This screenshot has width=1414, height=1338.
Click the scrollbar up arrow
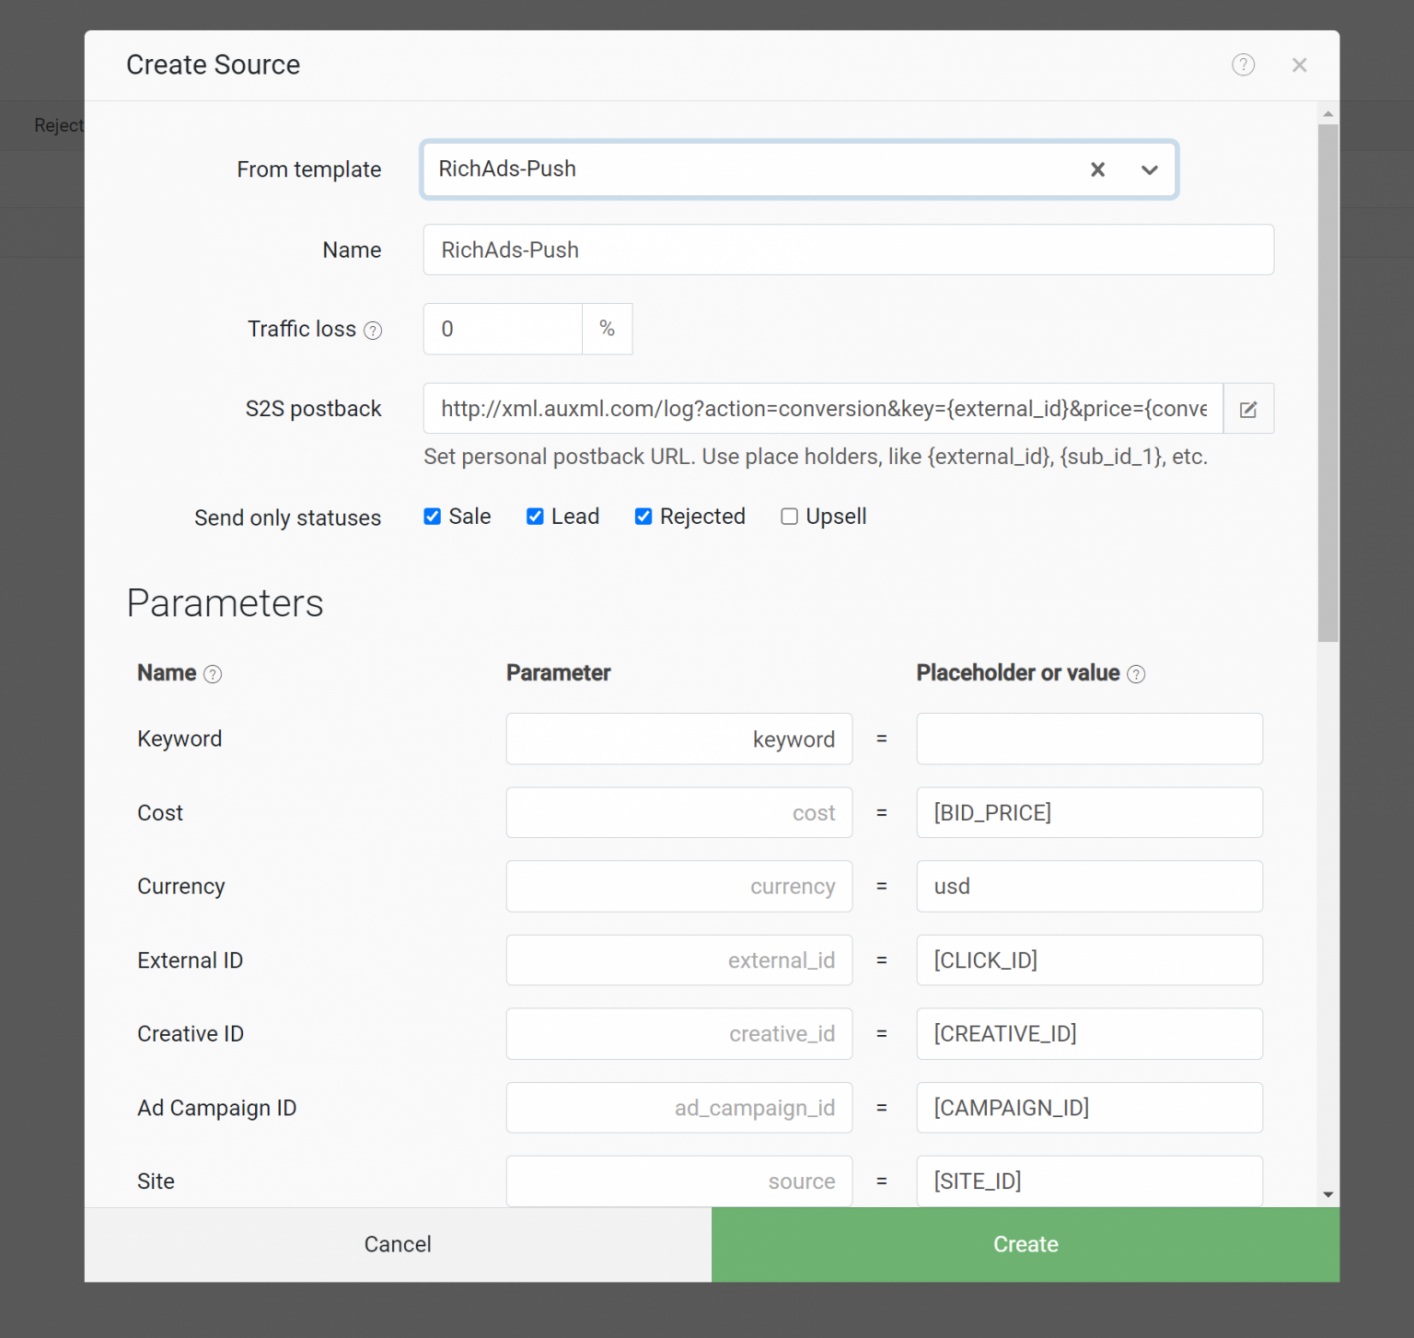click(1328, 114)
